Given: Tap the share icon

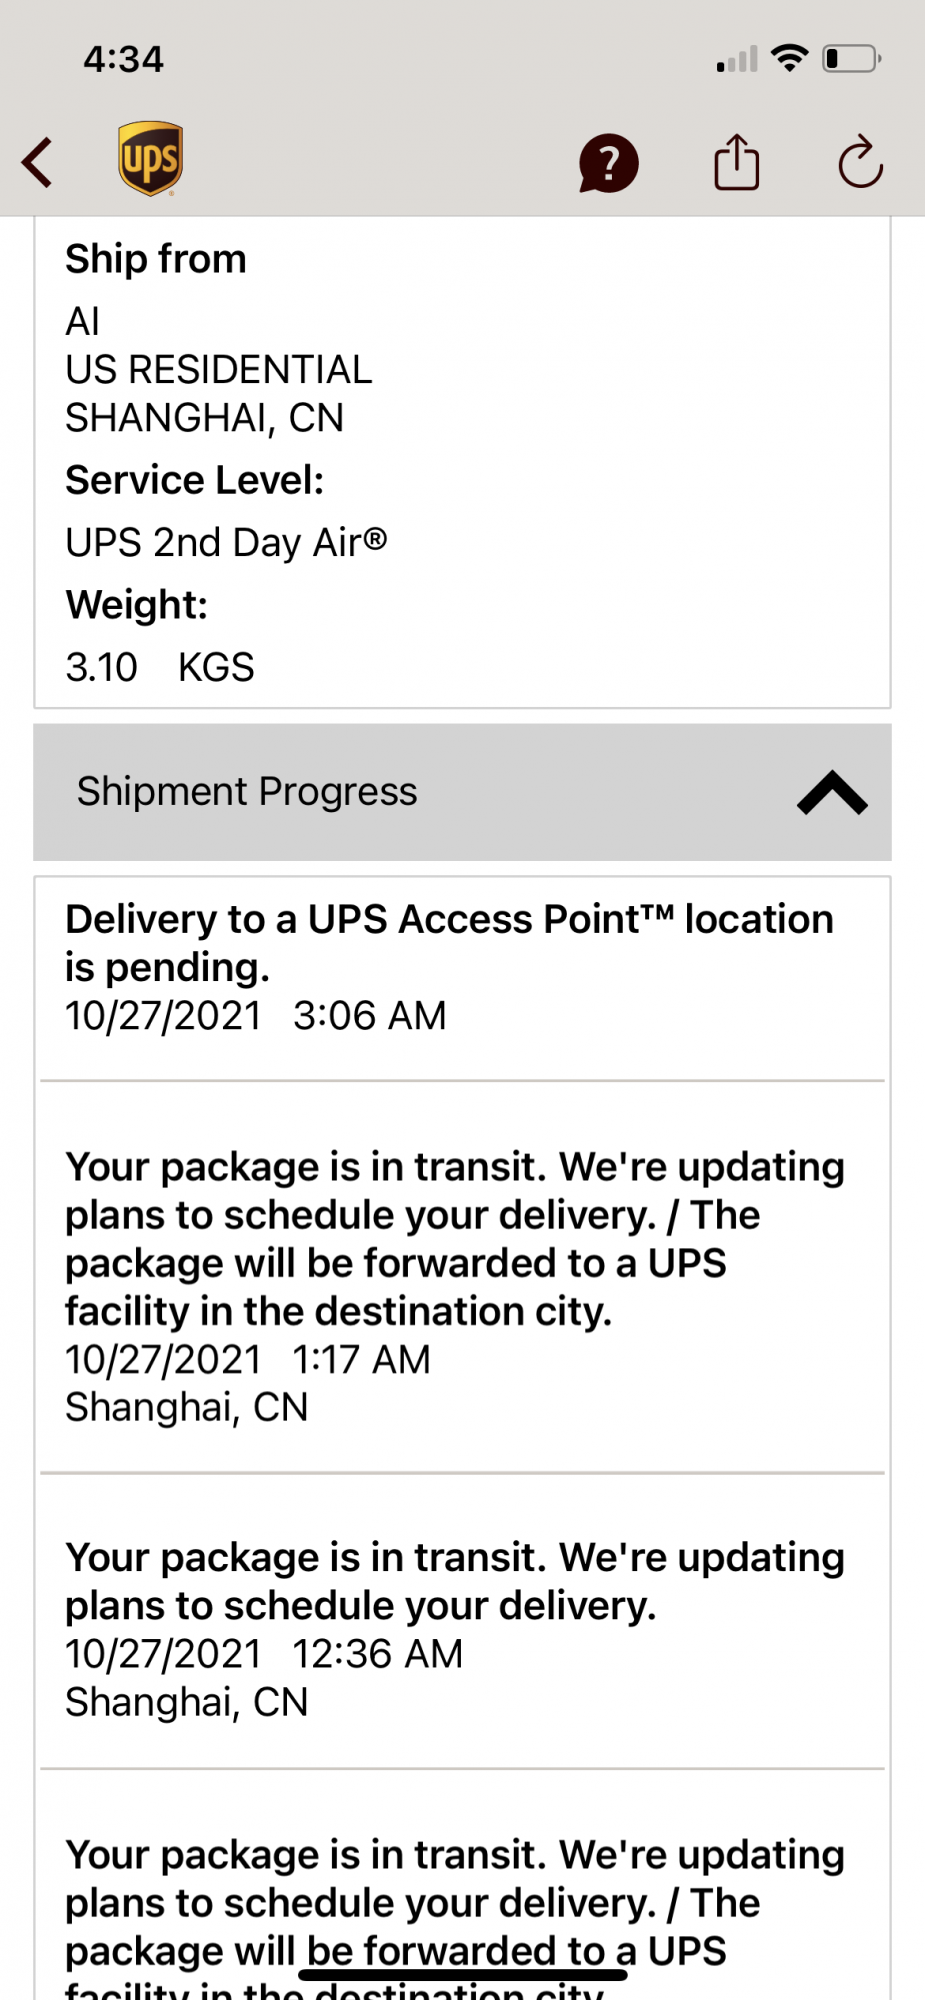Looking at the screenshot, I should [x=737, y=162].
